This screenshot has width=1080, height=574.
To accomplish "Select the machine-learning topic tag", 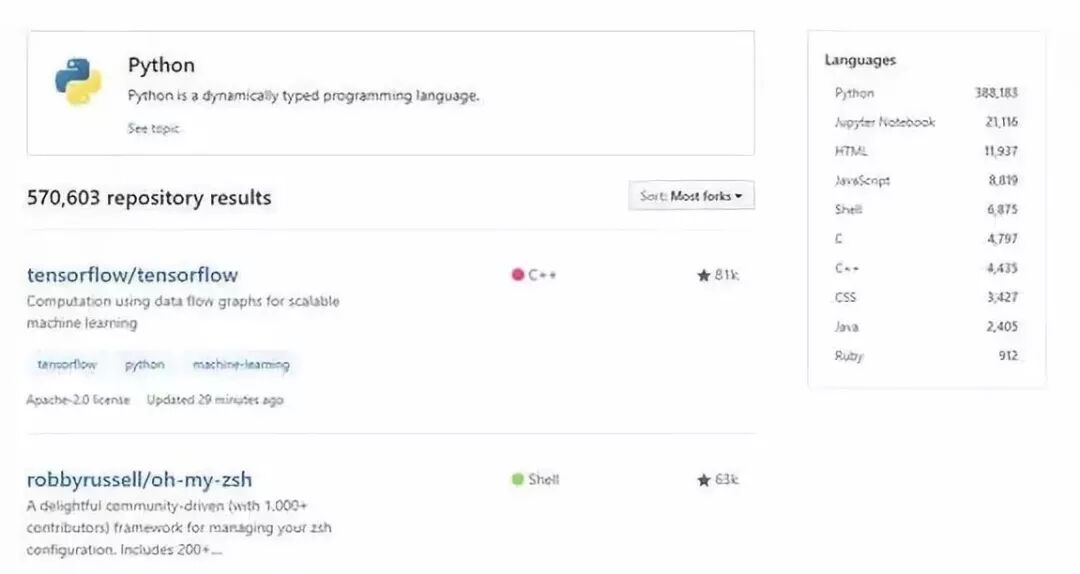I will 241,365.
